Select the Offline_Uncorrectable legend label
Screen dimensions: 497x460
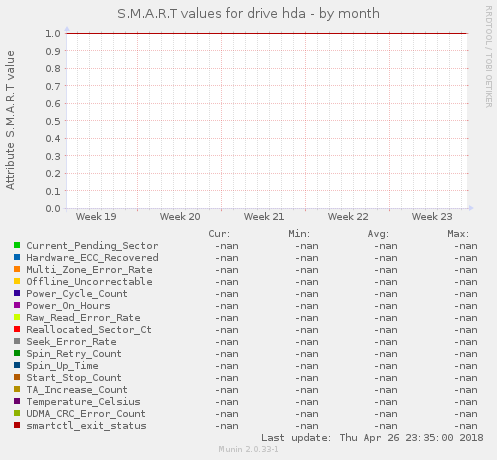coord(89,282)
